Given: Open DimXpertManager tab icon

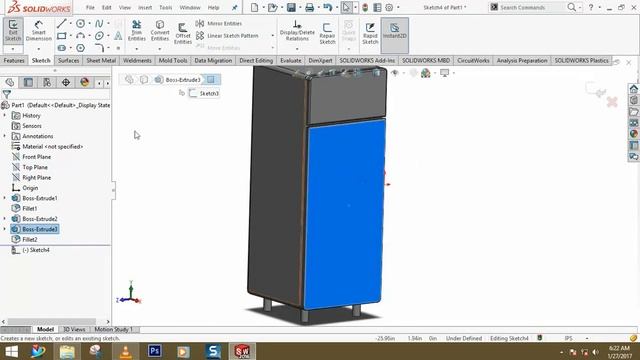Looking at the screenshot, I should (66, 82).
